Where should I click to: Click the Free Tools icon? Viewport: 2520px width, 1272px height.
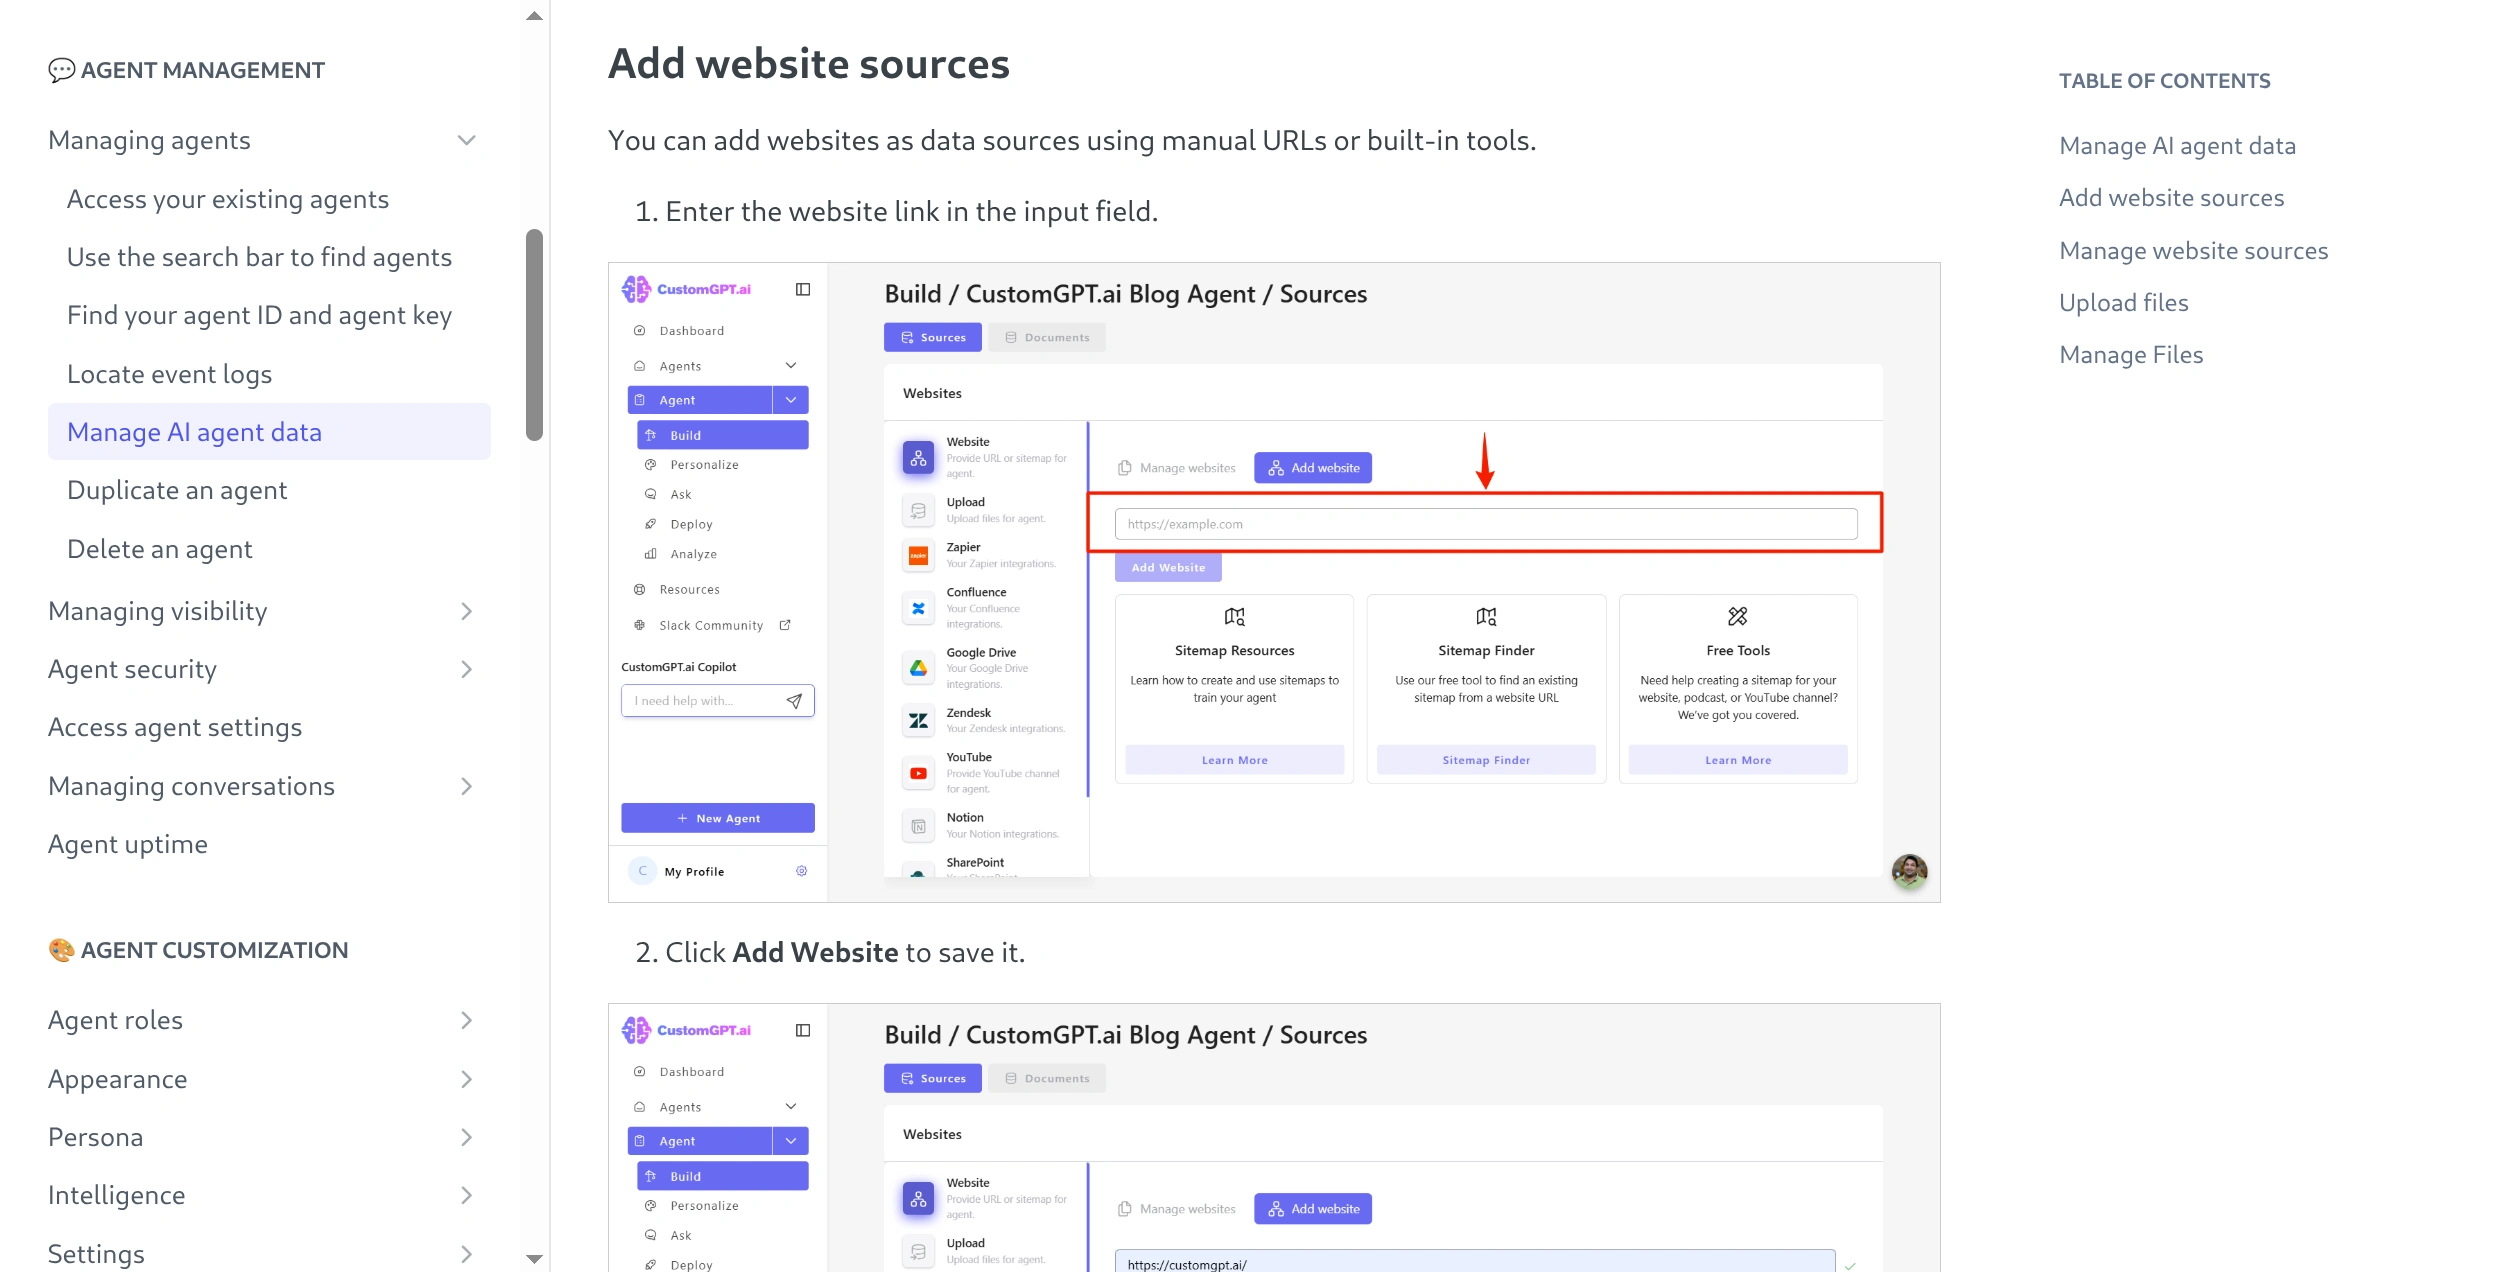click(1738, 616)
